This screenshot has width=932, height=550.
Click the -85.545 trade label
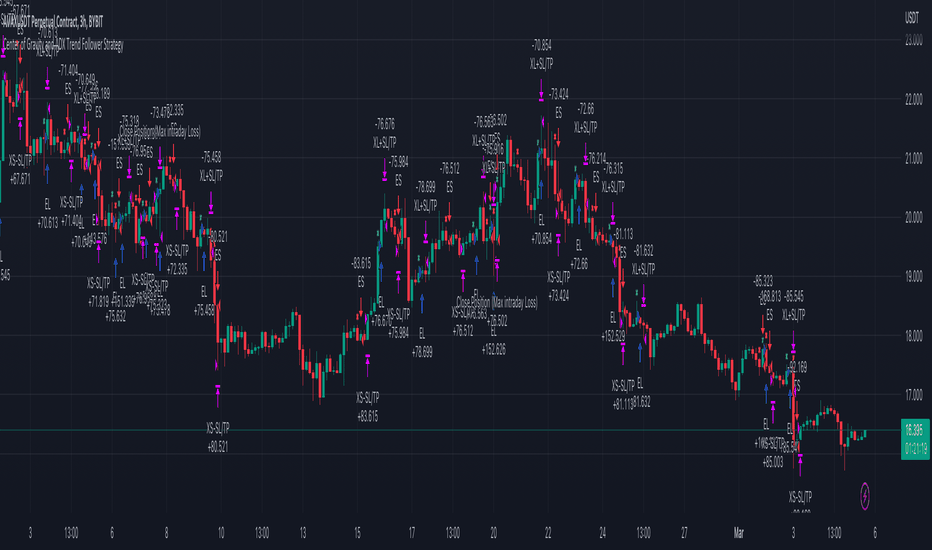794,296
